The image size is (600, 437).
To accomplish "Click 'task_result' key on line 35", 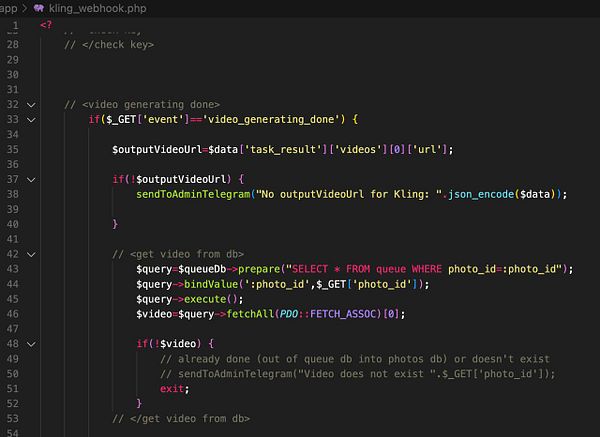I will pos(283,149).
